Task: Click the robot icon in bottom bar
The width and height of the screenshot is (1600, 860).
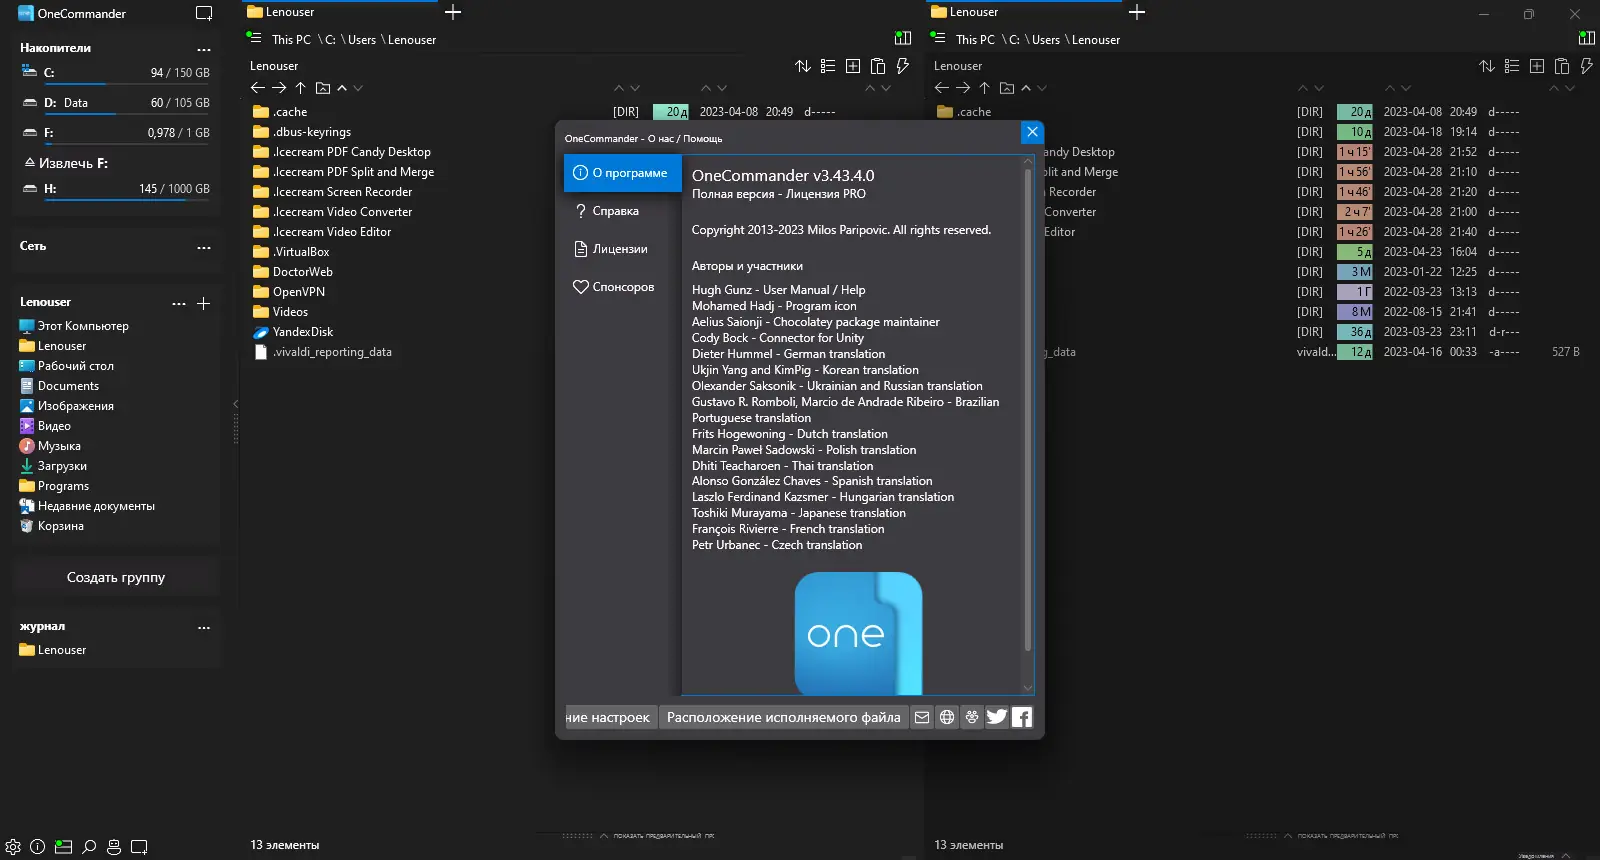Action: coord(114,847)
